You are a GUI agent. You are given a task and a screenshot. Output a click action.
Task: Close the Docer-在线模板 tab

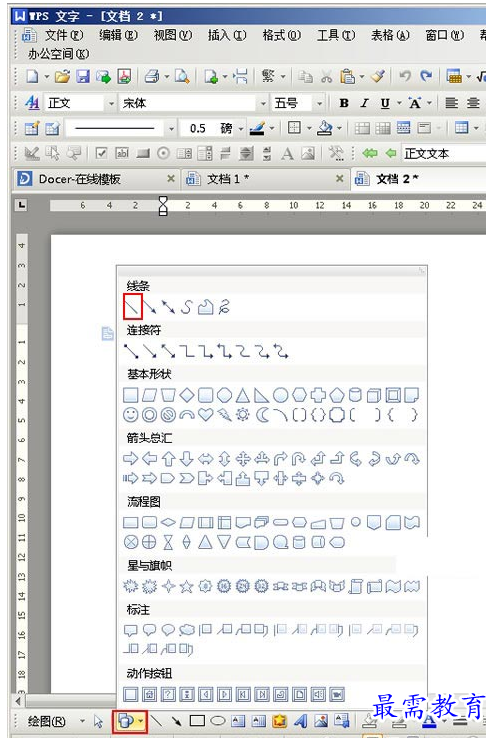pos(171,178)
